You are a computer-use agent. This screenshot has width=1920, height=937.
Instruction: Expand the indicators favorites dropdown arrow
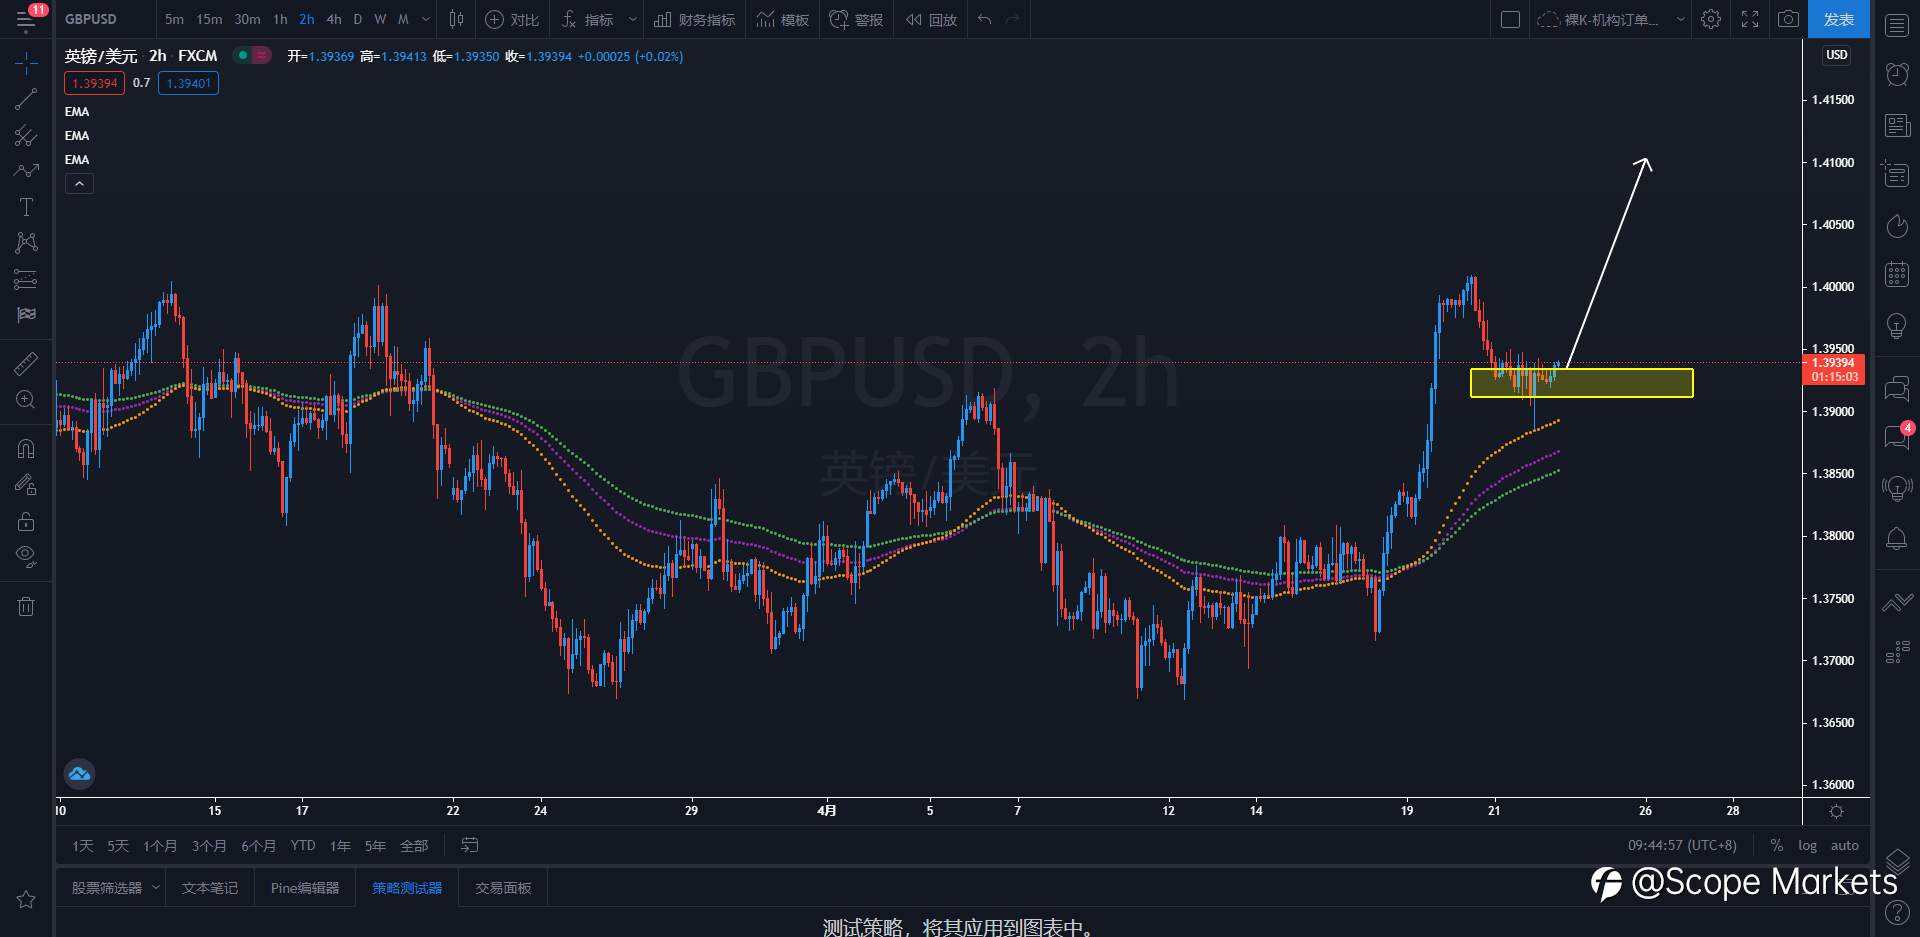pos(632,19)
